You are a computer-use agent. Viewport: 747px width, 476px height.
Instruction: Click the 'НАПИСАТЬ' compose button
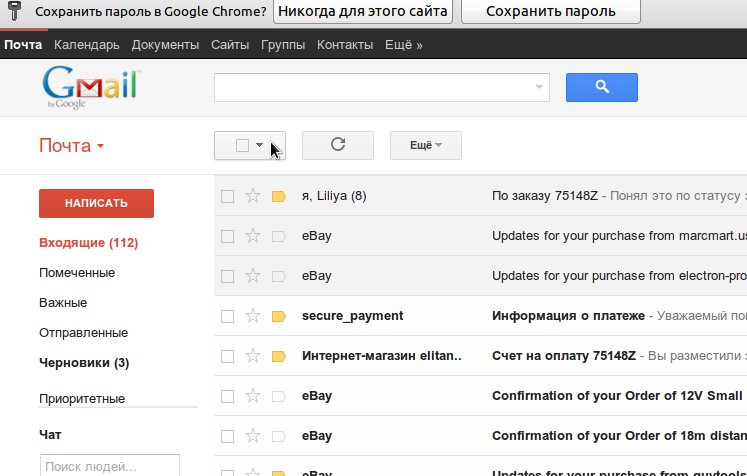click(x=96, y=203)
